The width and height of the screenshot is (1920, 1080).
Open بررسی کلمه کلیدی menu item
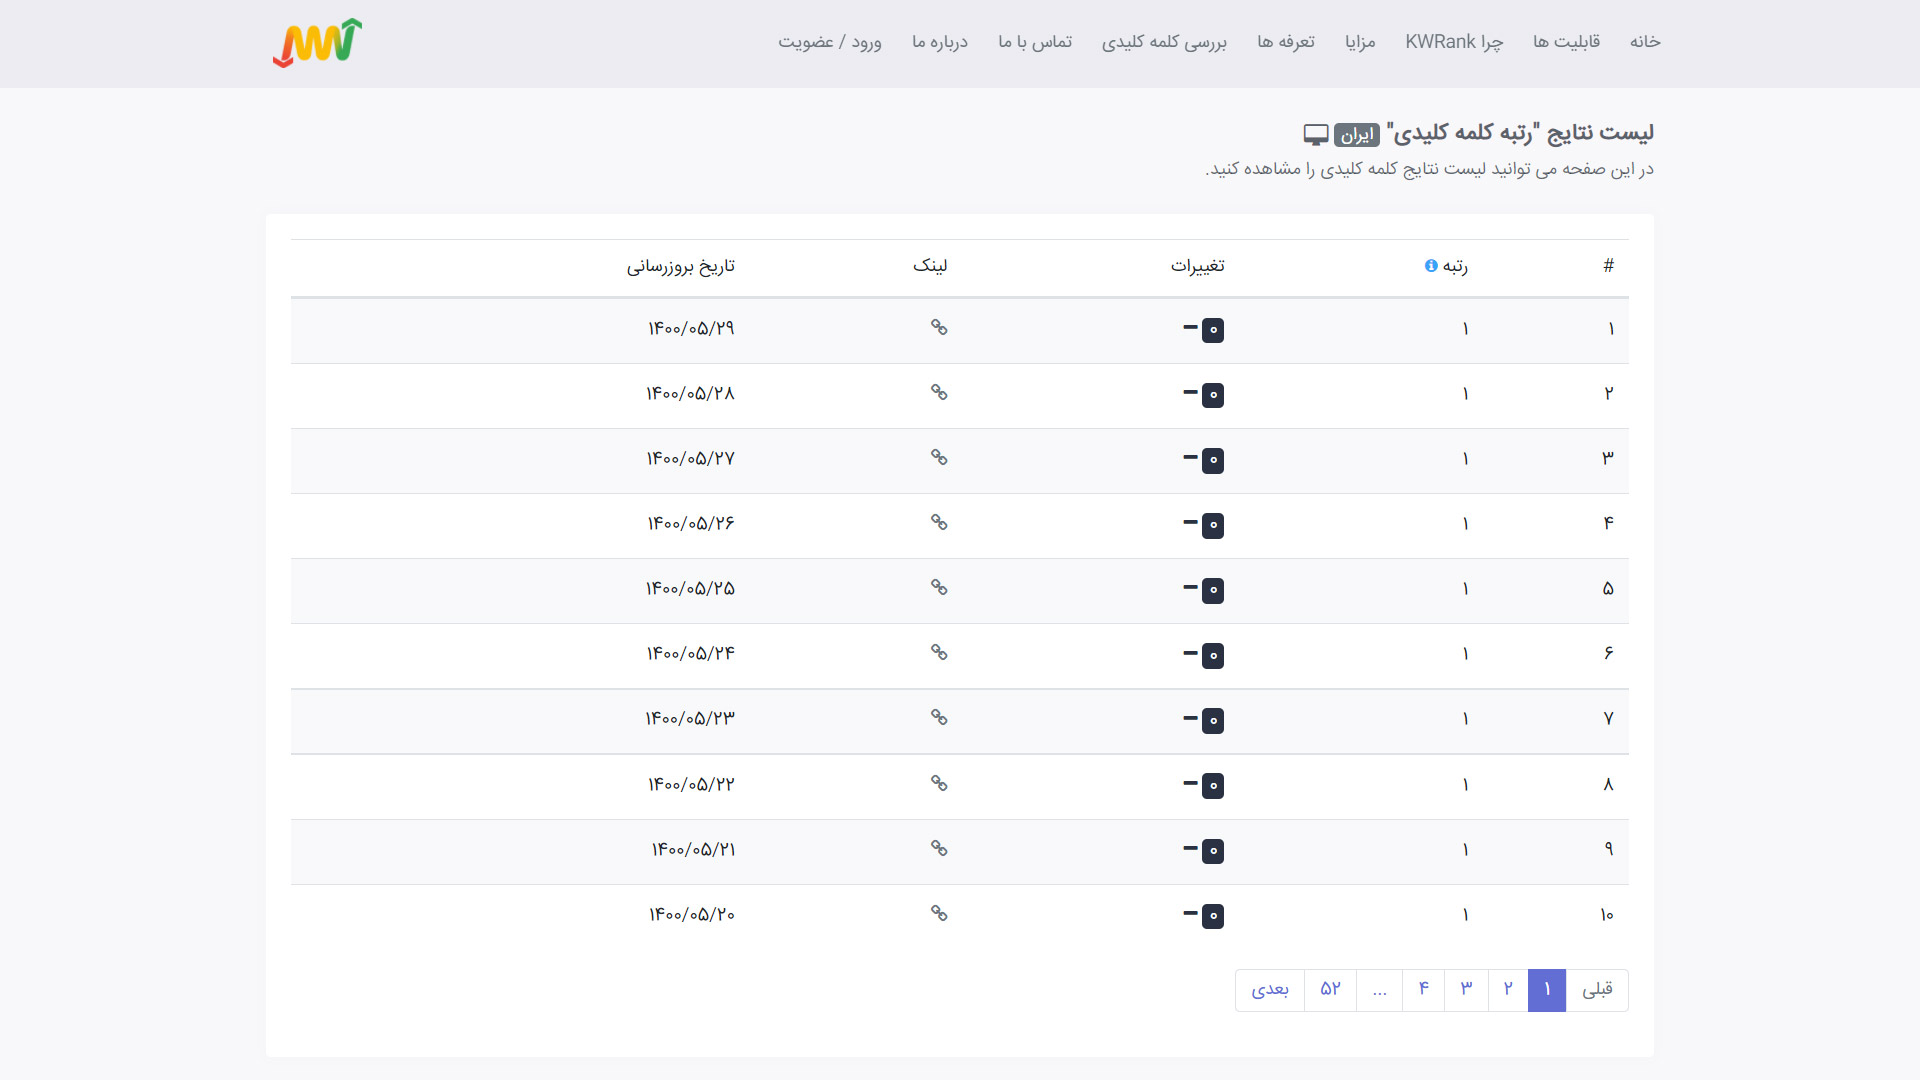tap(1164, 42)
